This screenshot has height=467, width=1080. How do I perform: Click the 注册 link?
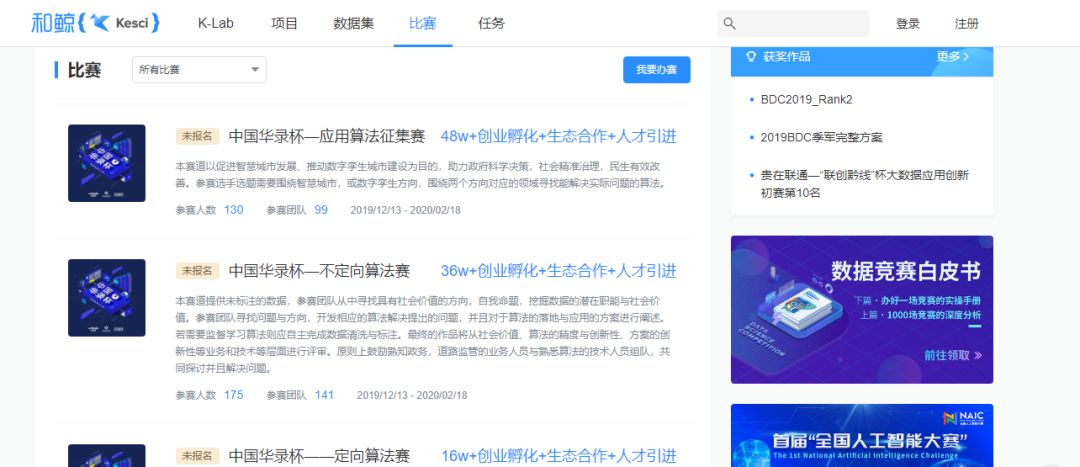pos(966,23)
